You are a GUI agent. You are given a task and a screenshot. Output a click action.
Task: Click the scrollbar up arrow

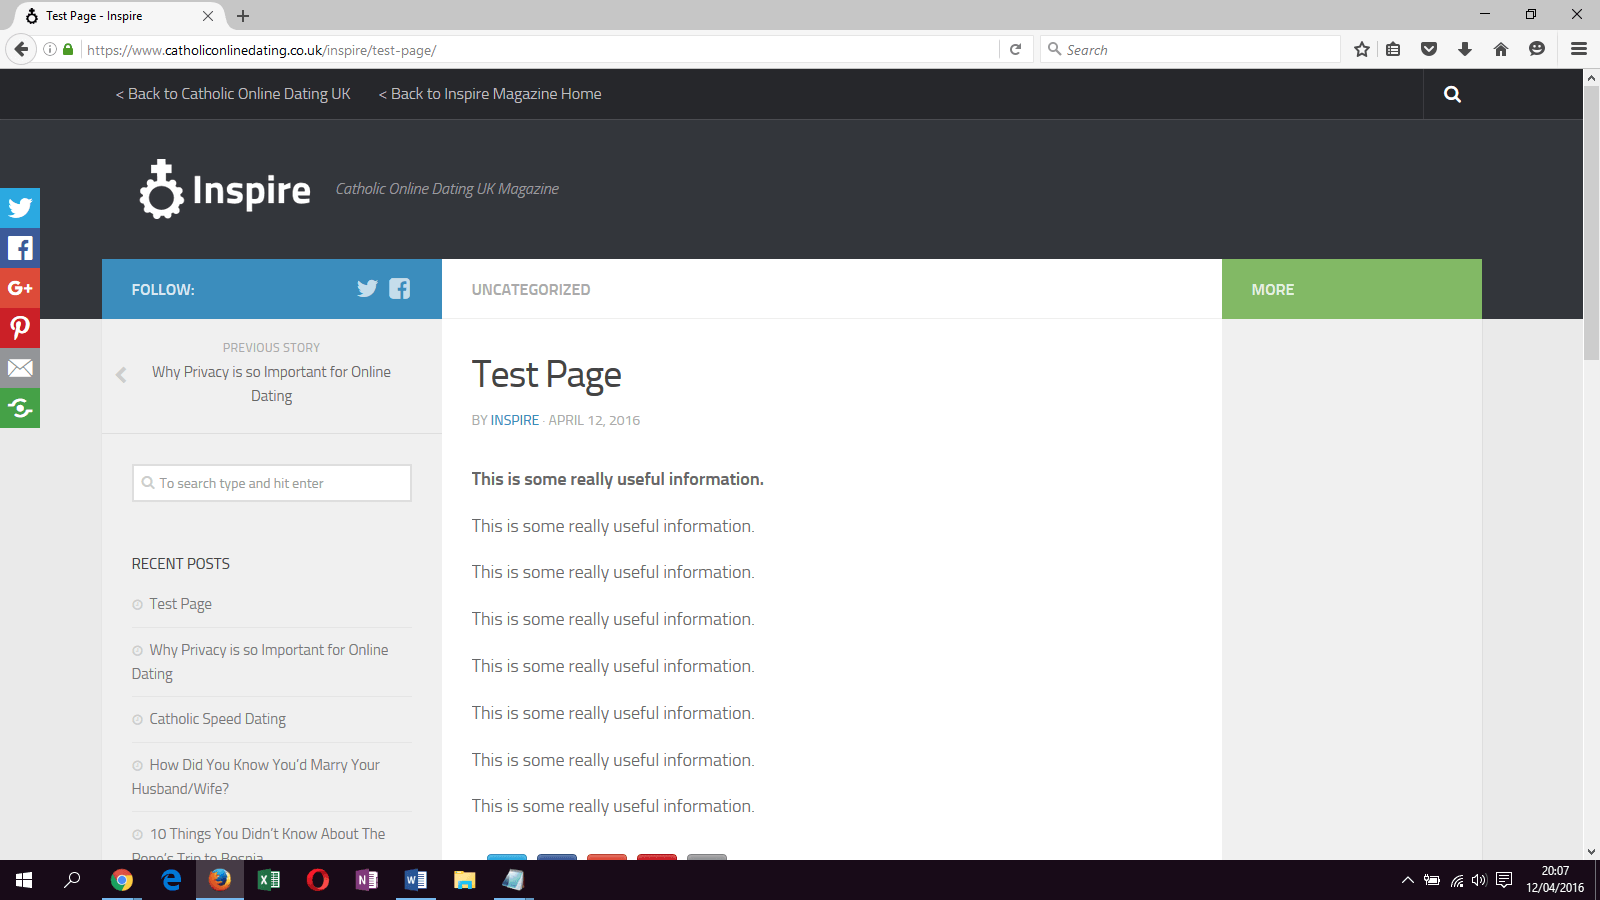1591,76
